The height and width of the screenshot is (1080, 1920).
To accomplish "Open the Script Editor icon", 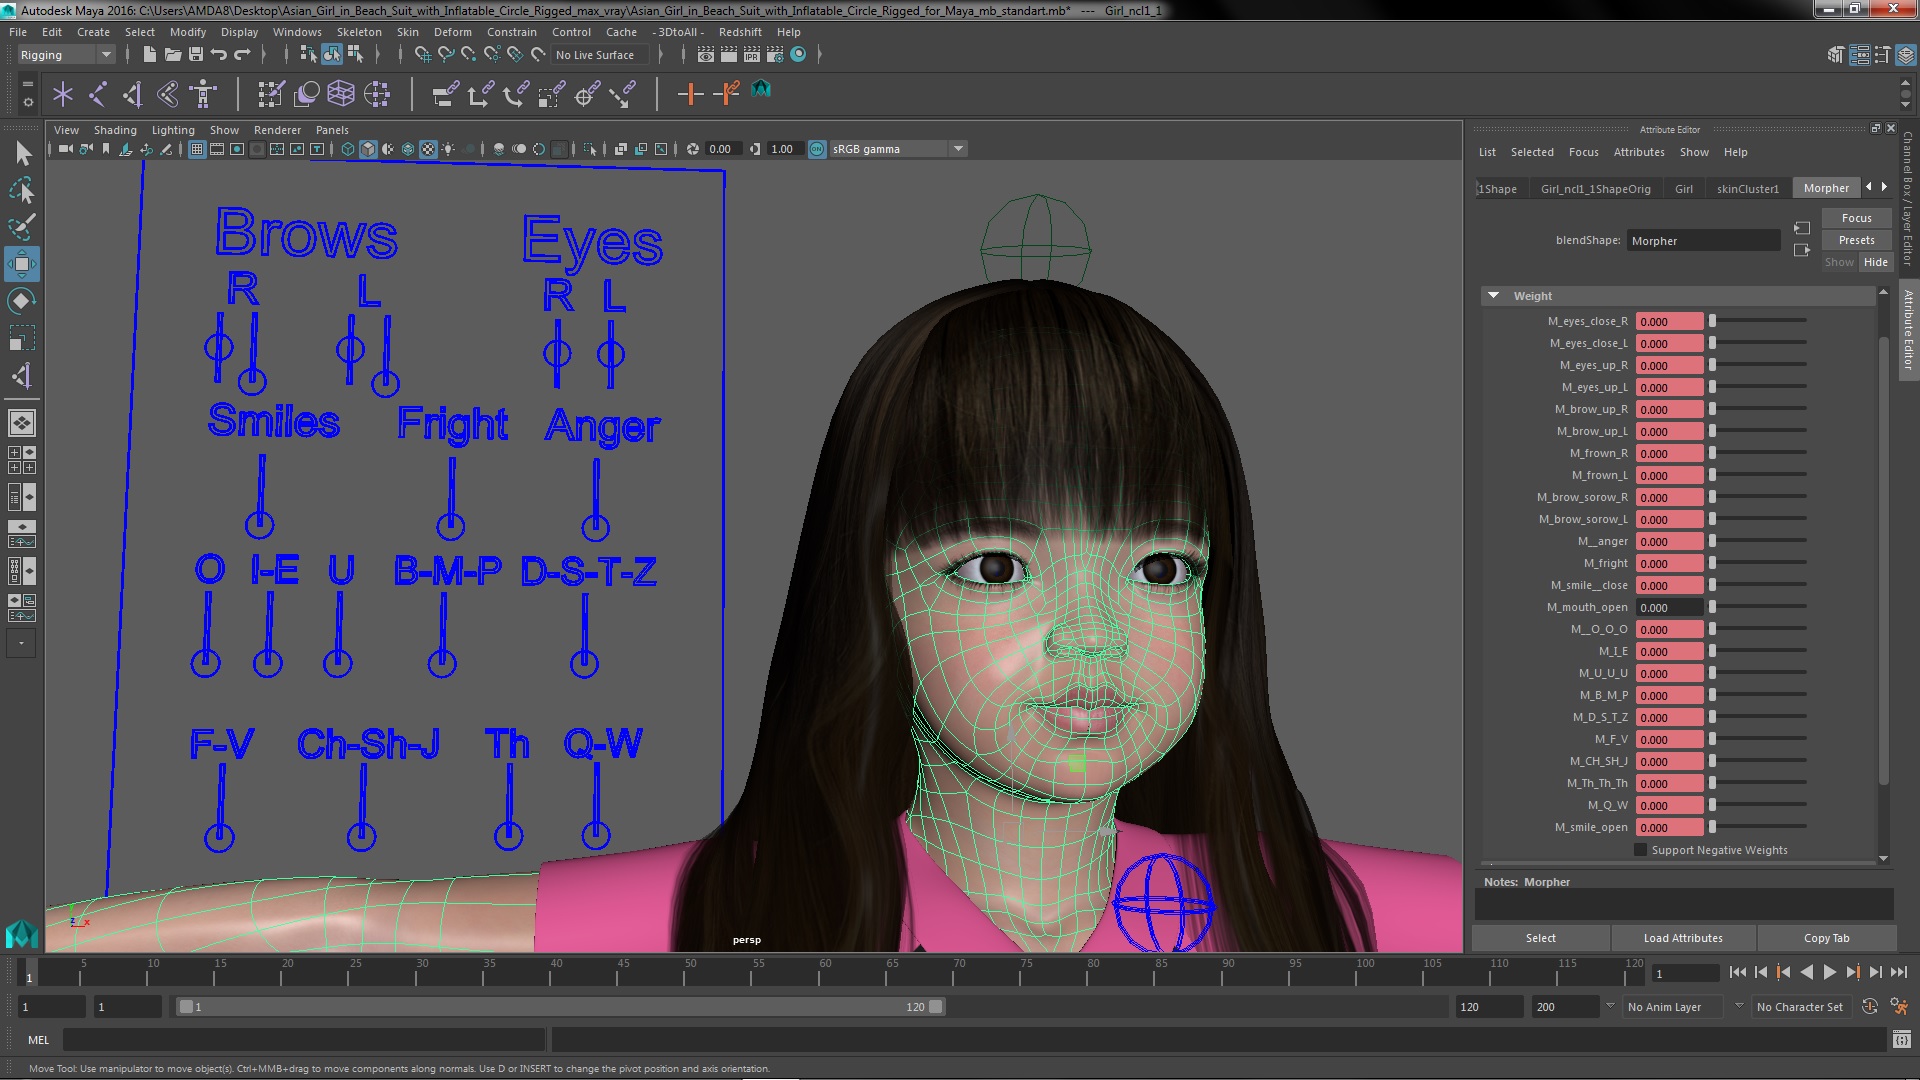I will pyautogui.click(x=1902, y=1040).
